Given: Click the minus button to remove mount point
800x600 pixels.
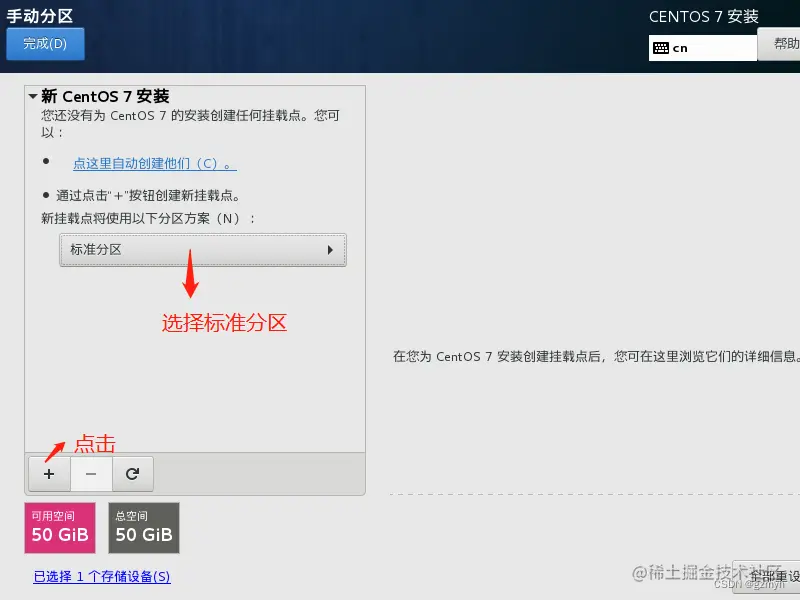Looking at the screenshot, I should [91, 474].
